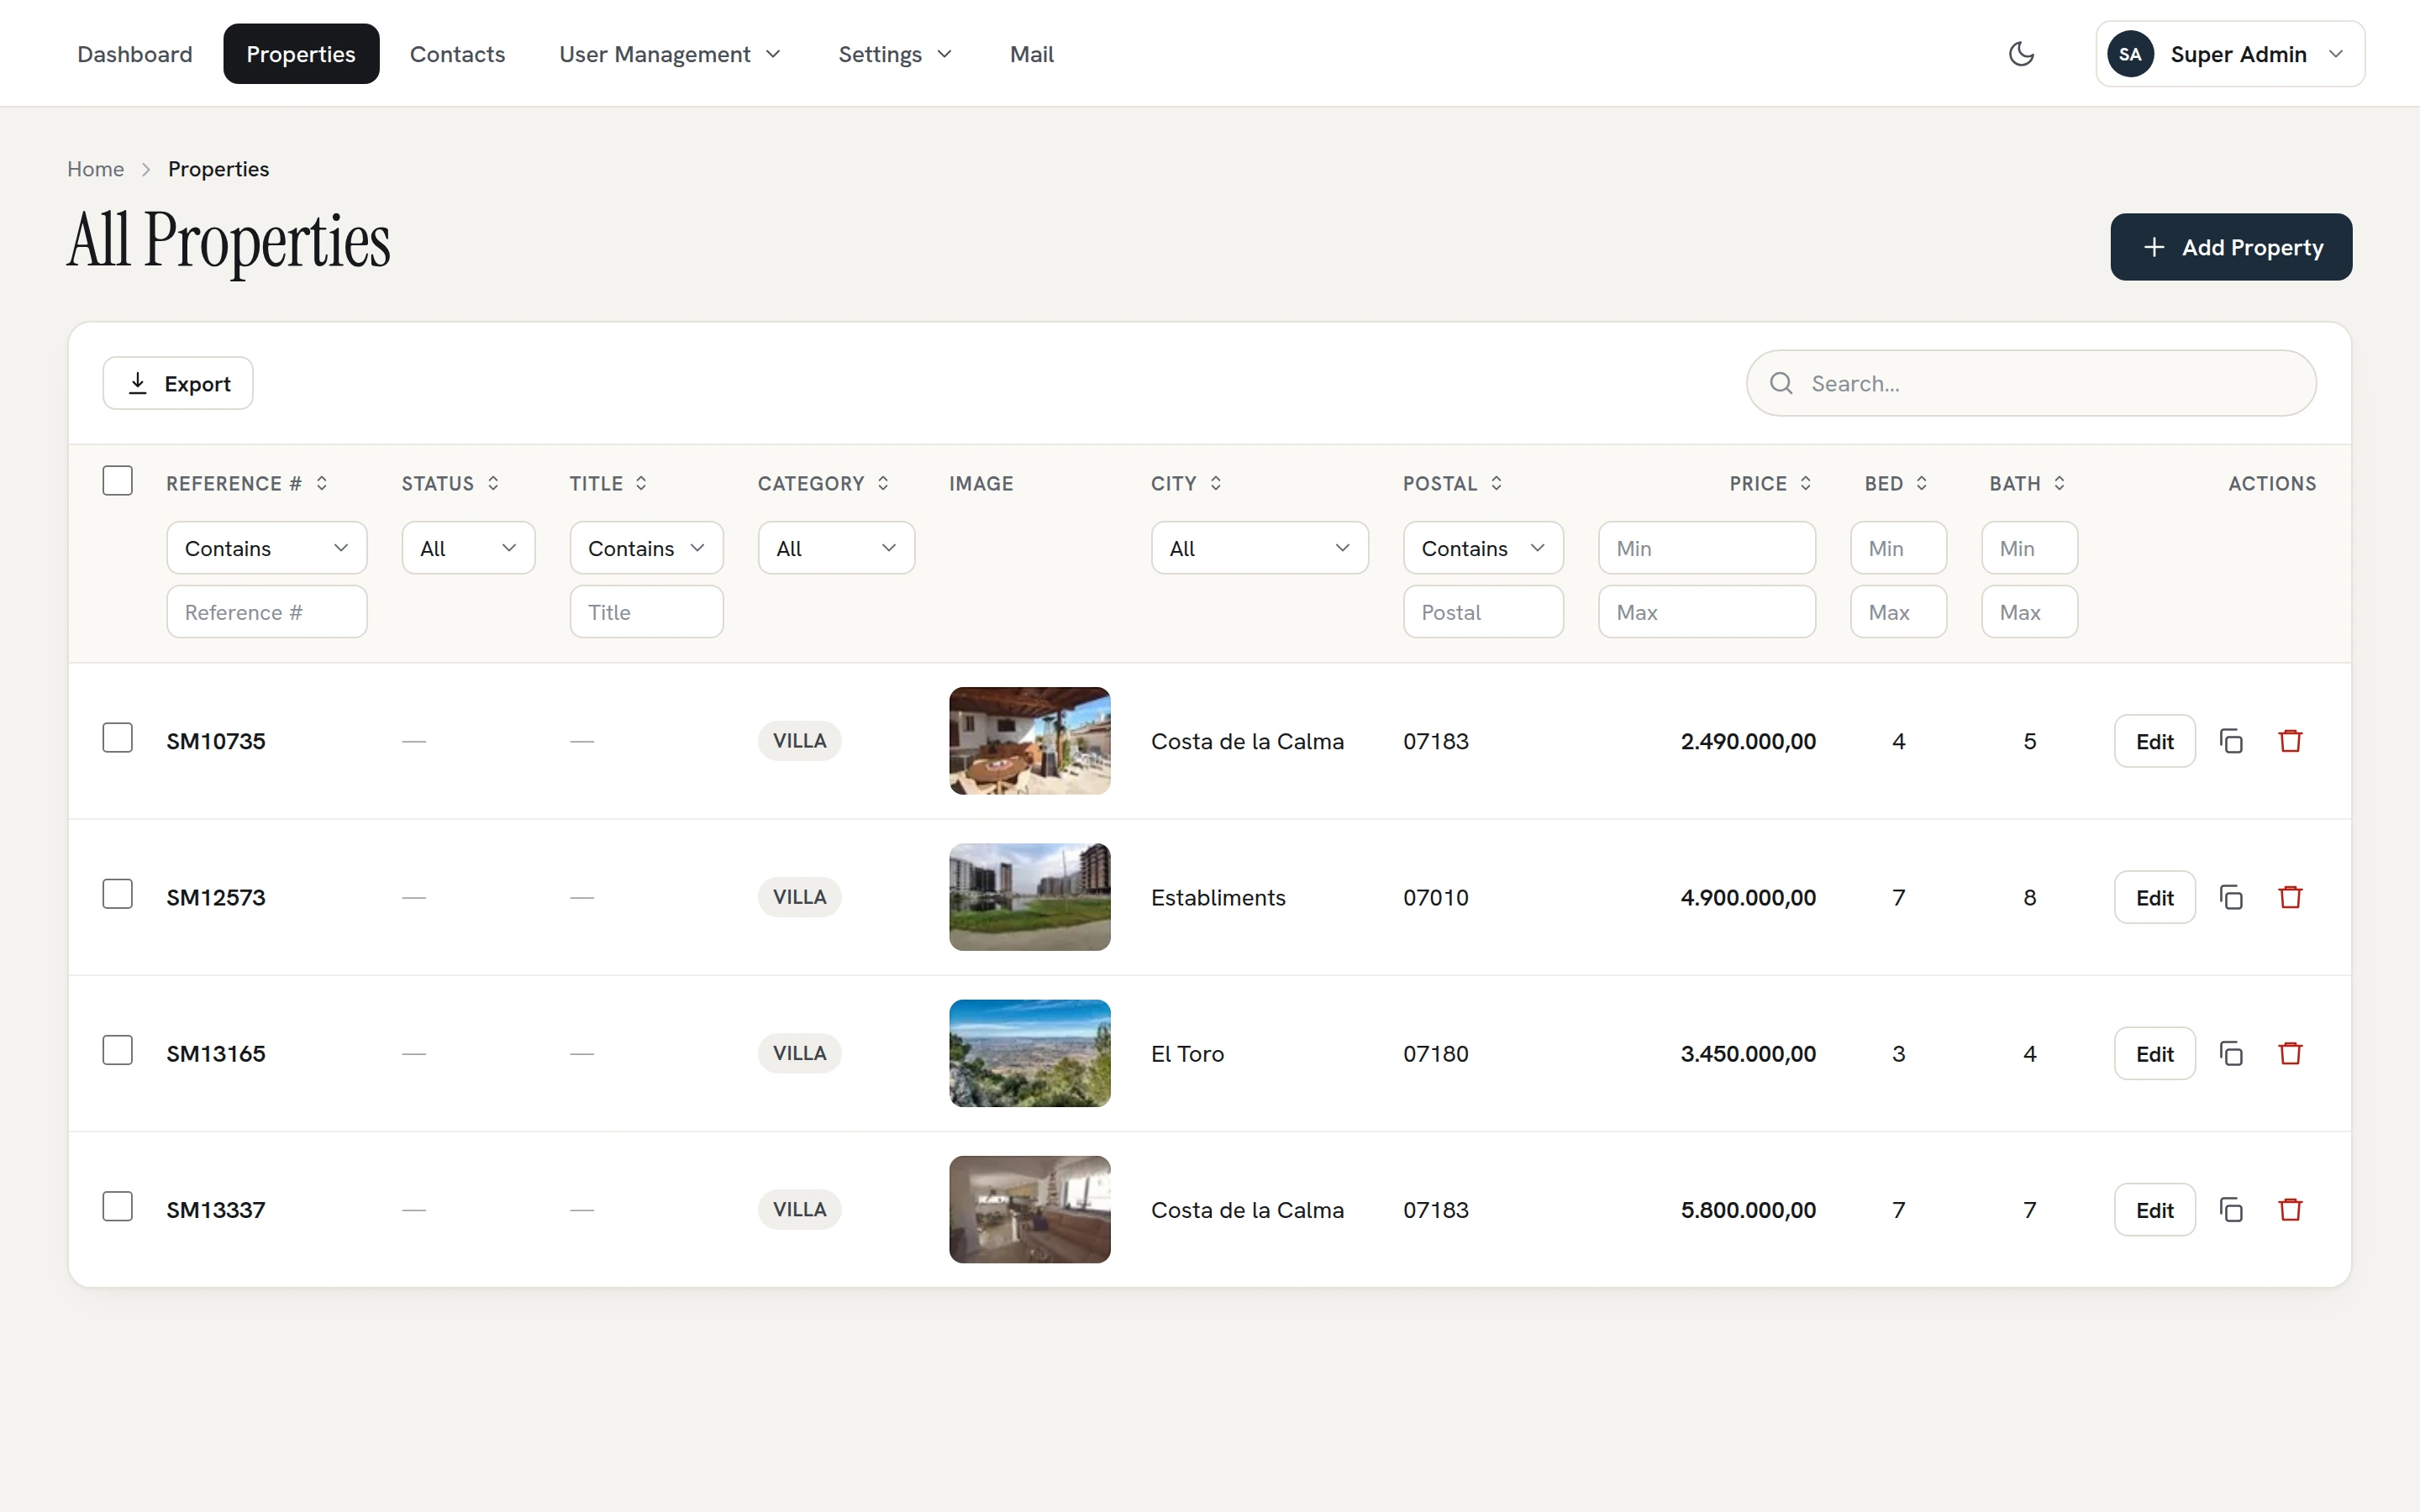Image resolution: width=2420 pixels, height=1512 pixels.
Task: Sort by Bed column arrows
Action: tap(1921, 483)
